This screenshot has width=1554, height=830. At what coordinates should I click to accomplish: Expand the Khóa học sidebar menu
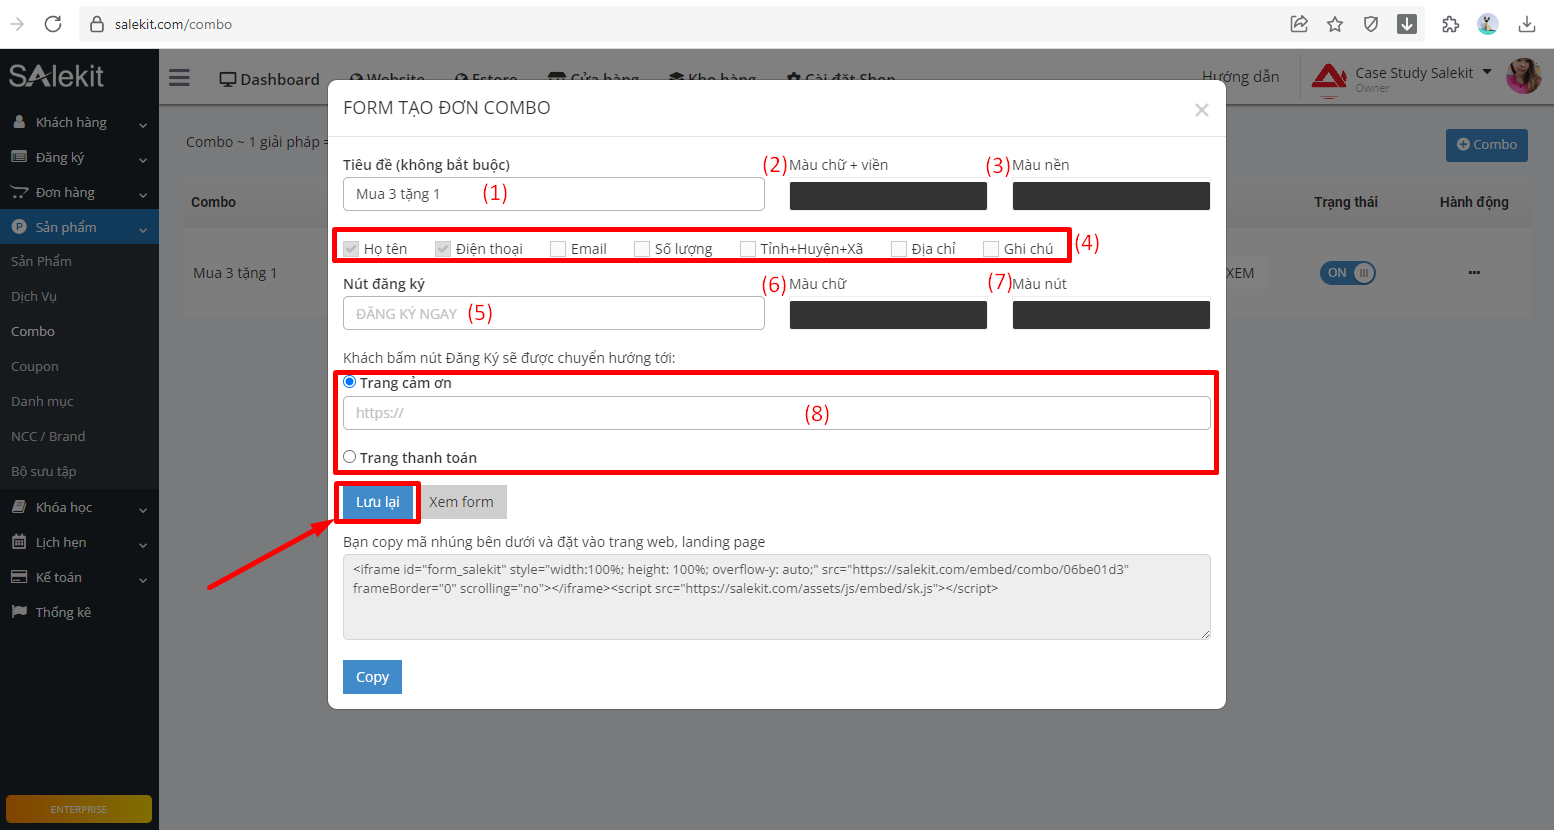tap(143, 509)
